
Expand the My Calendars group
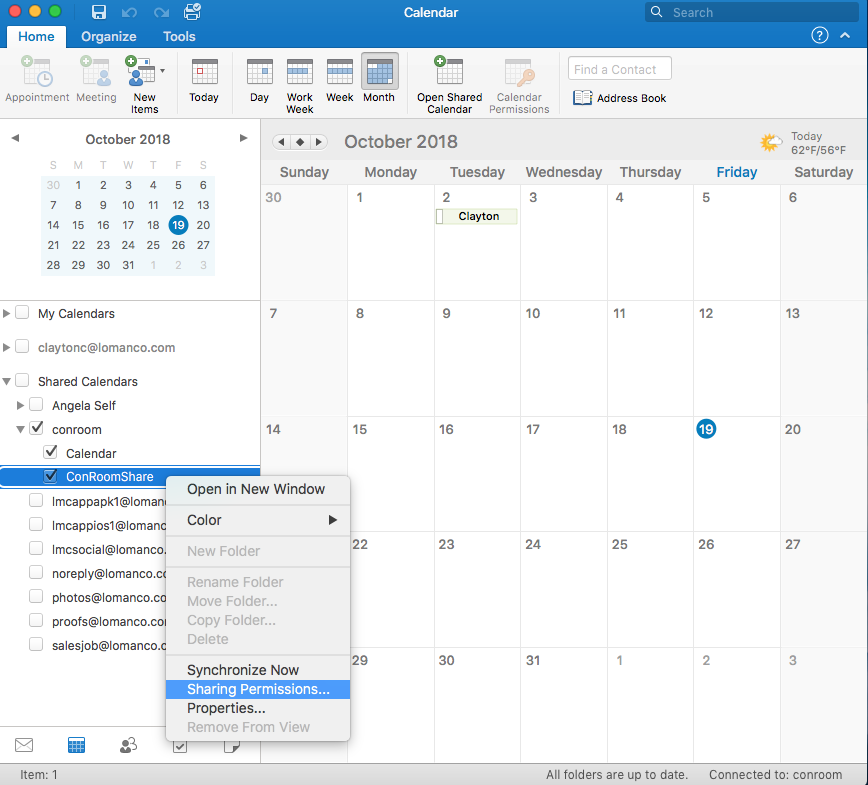point(8,314)
